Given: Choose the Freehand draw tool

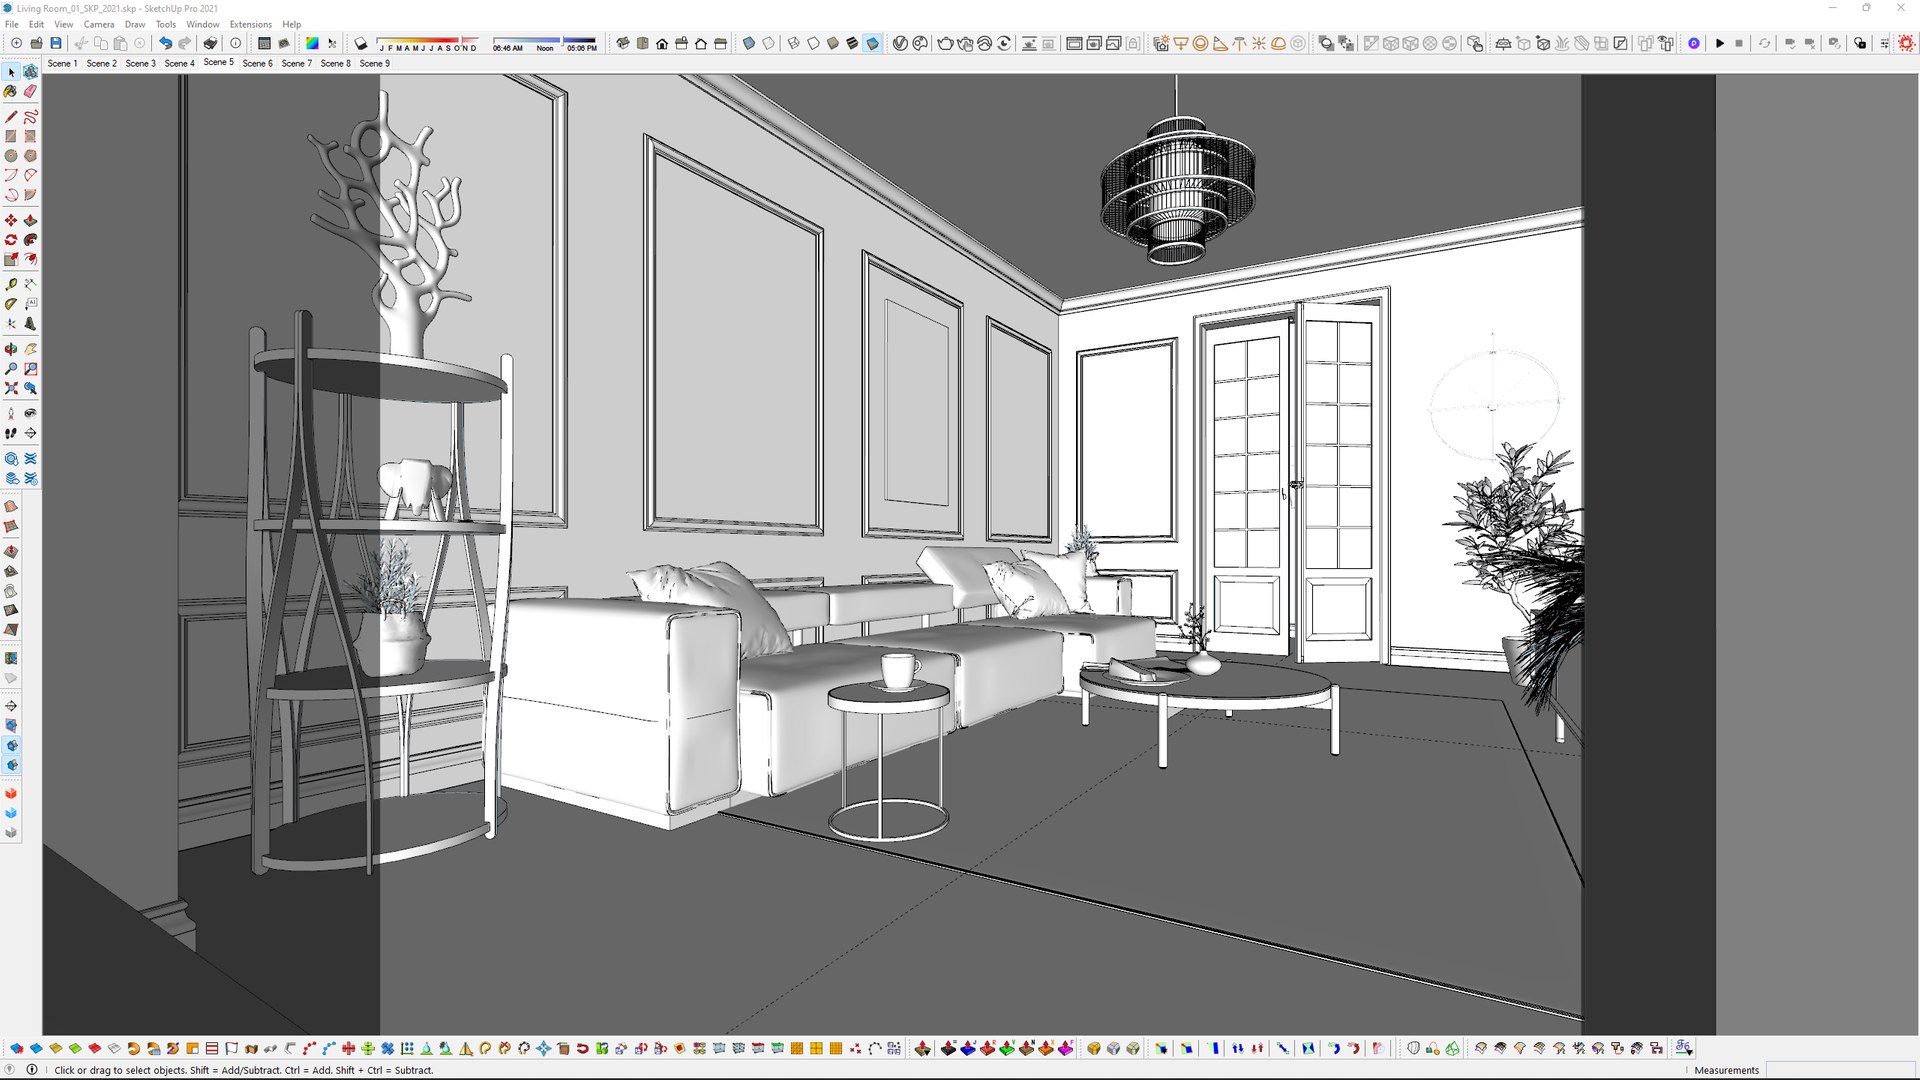Looking at the screenshot, I should [31, 117].
